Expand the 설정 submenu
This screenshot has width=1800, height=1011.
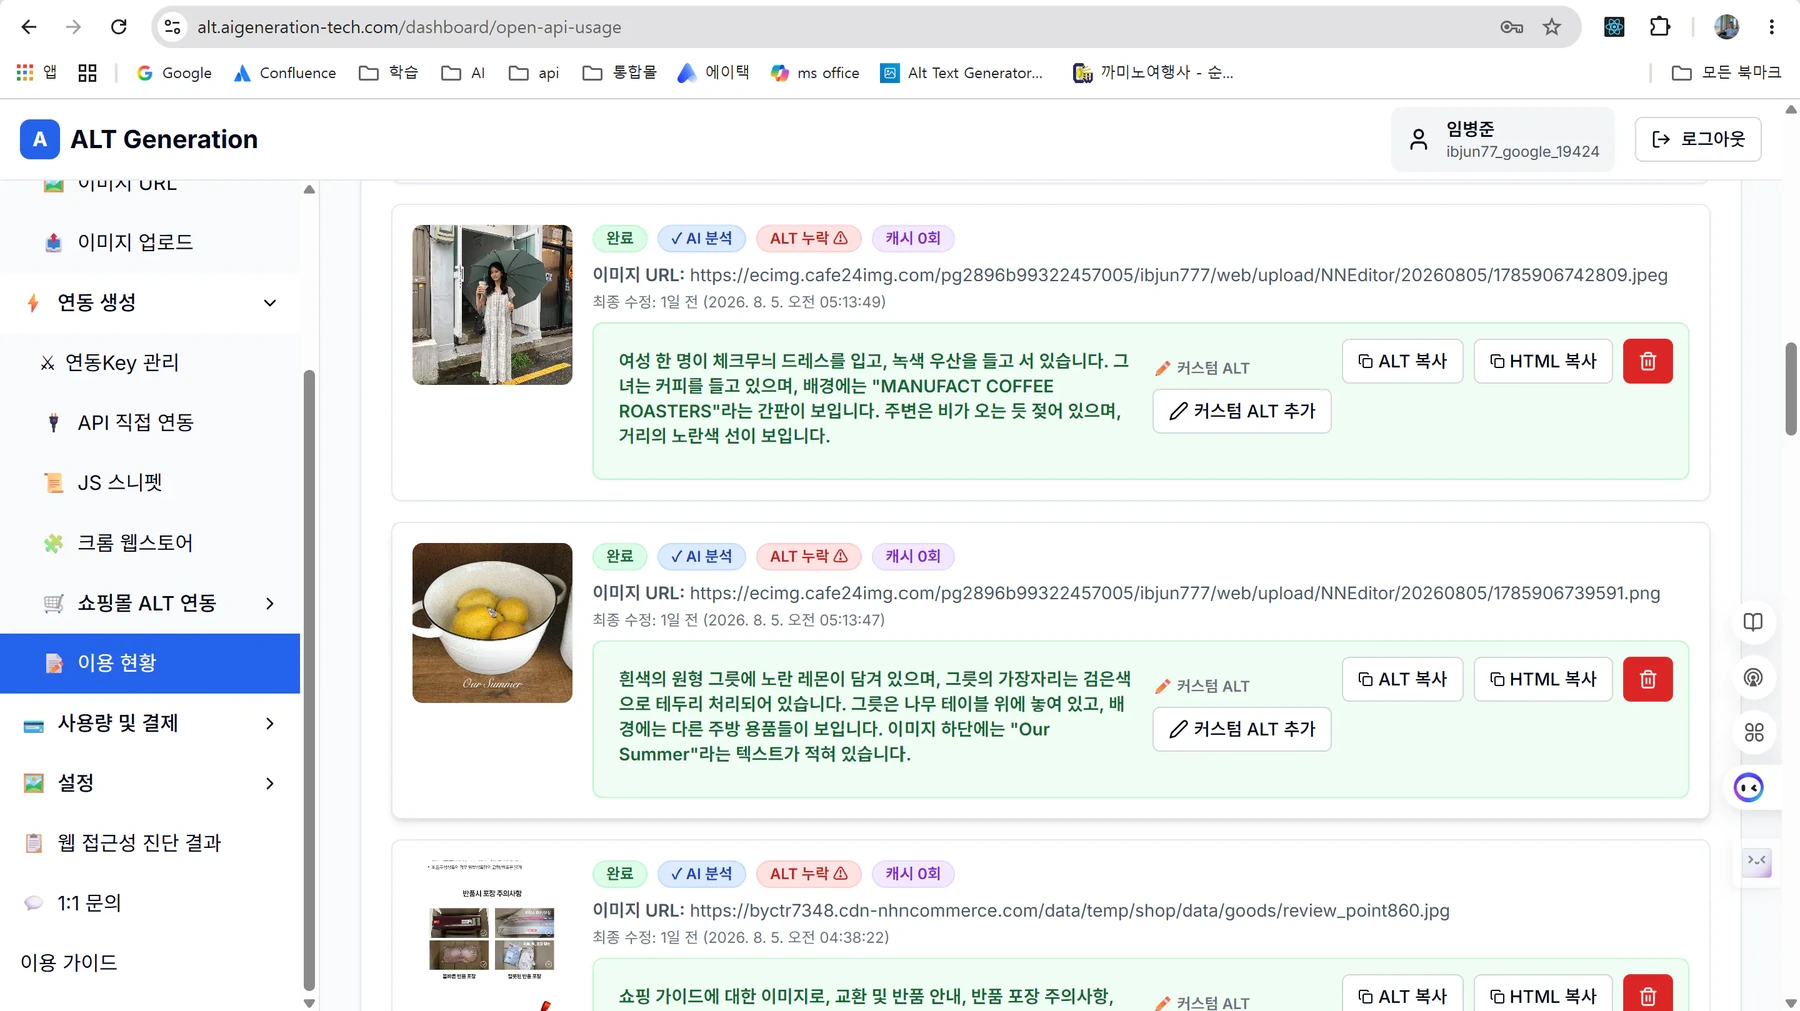pos(269,783)
